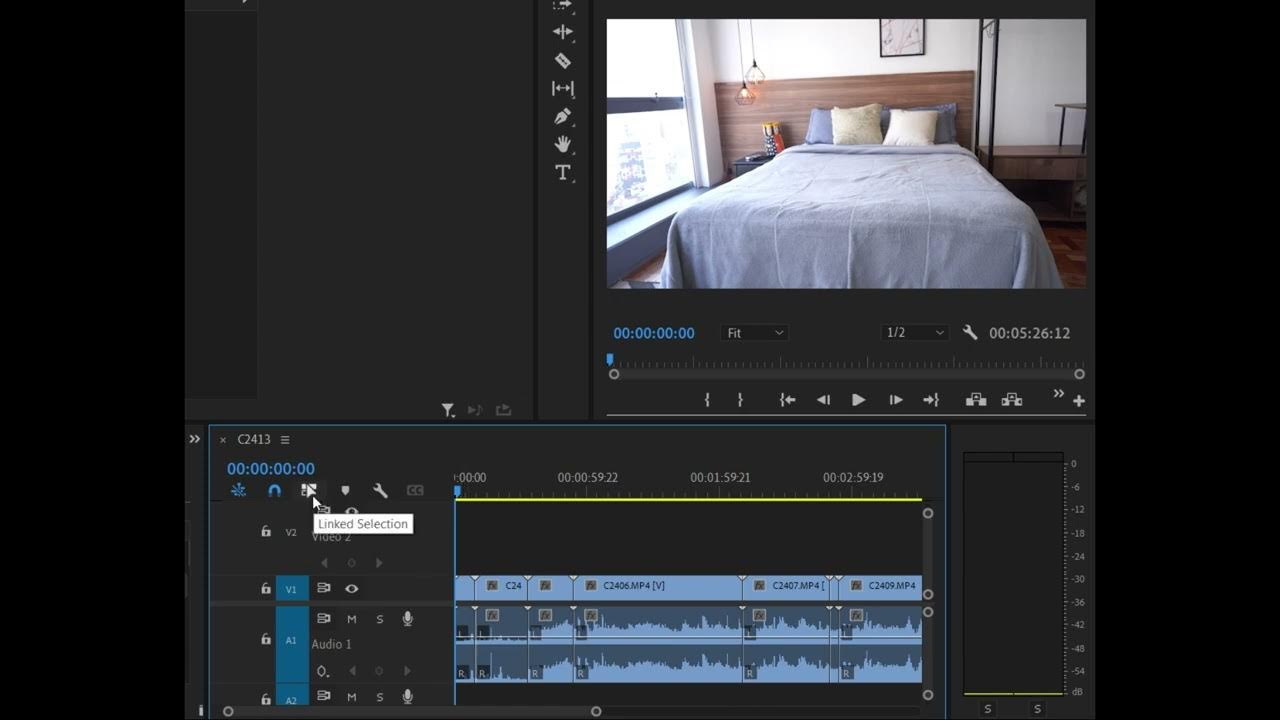Toggle Linked Selection in Timeline
This screenshot has width=1280, height=720.
point(309,490)
